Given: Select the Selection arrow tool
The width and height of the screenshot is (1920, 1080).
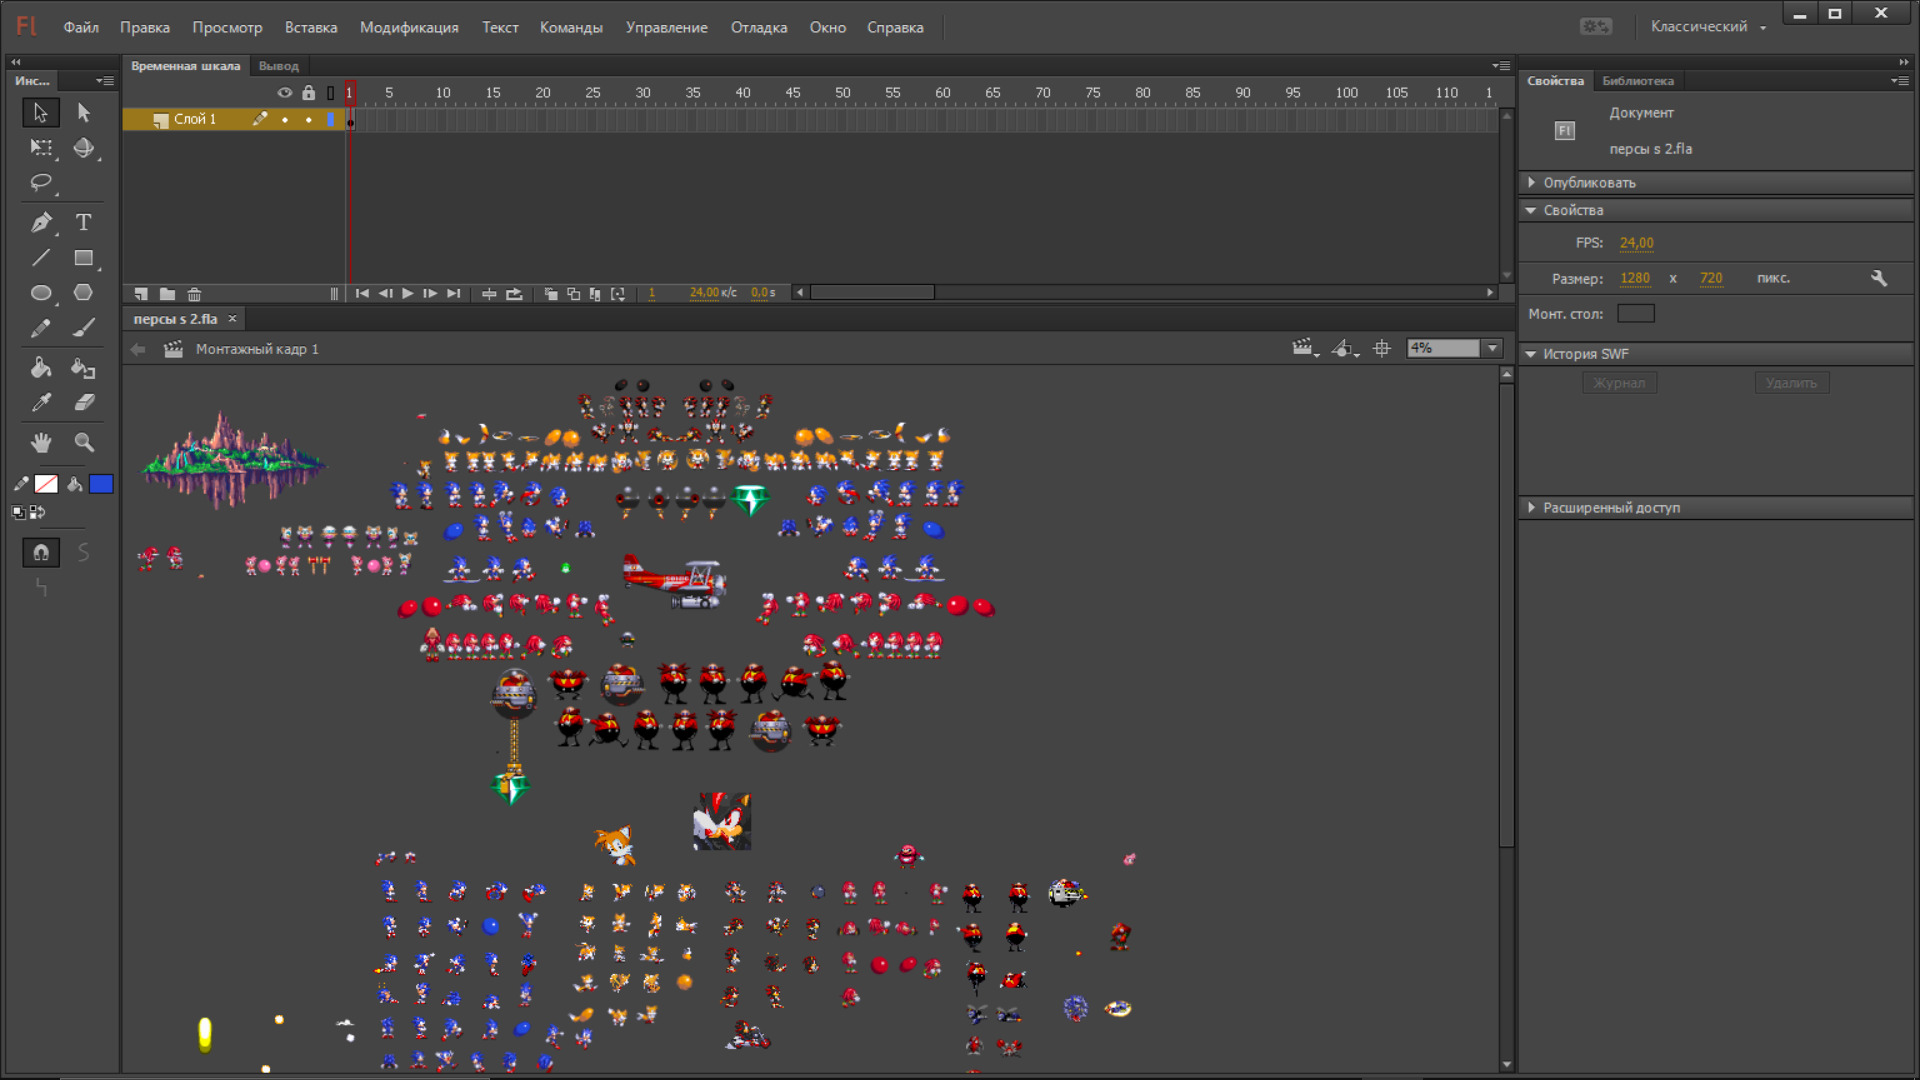Looking at the screenshot, I should tap(41, 113).
